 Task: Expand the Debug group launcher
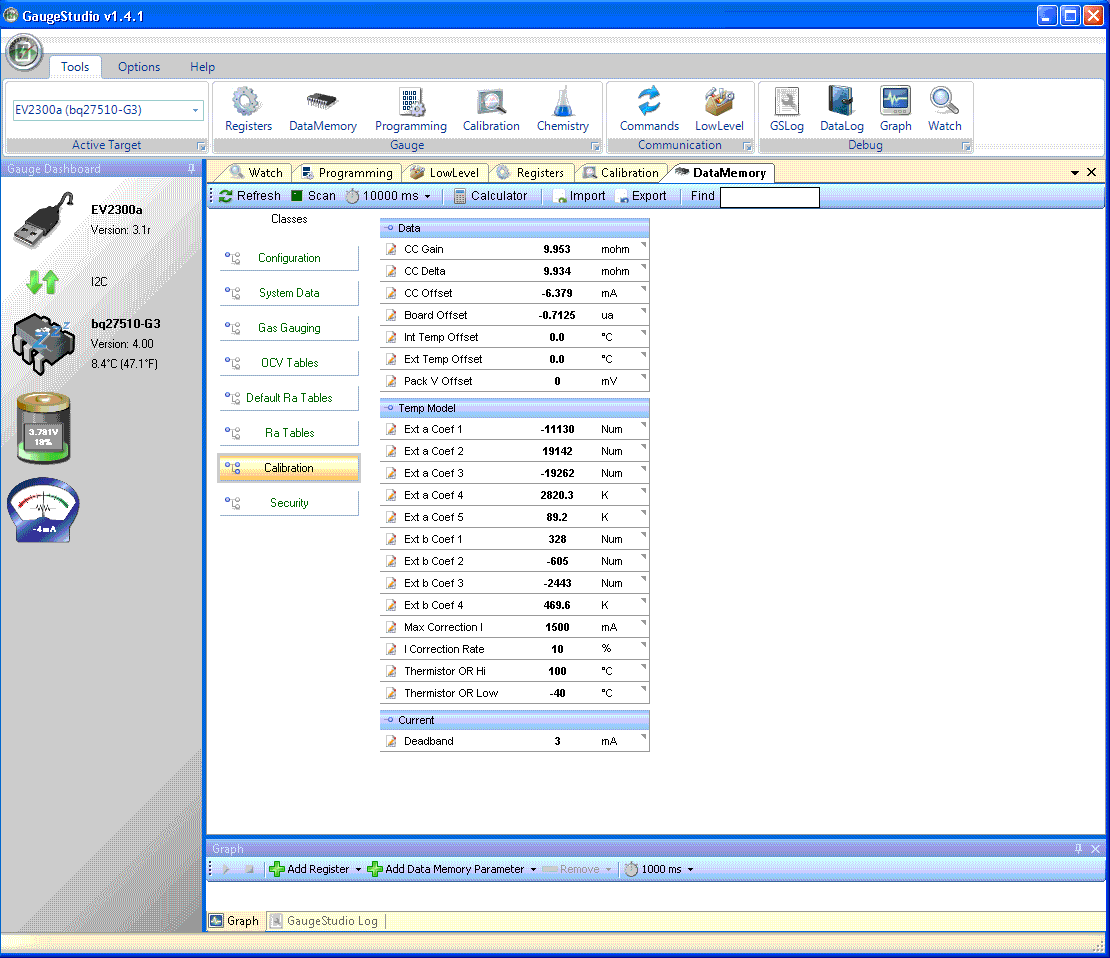click(966, 147)
